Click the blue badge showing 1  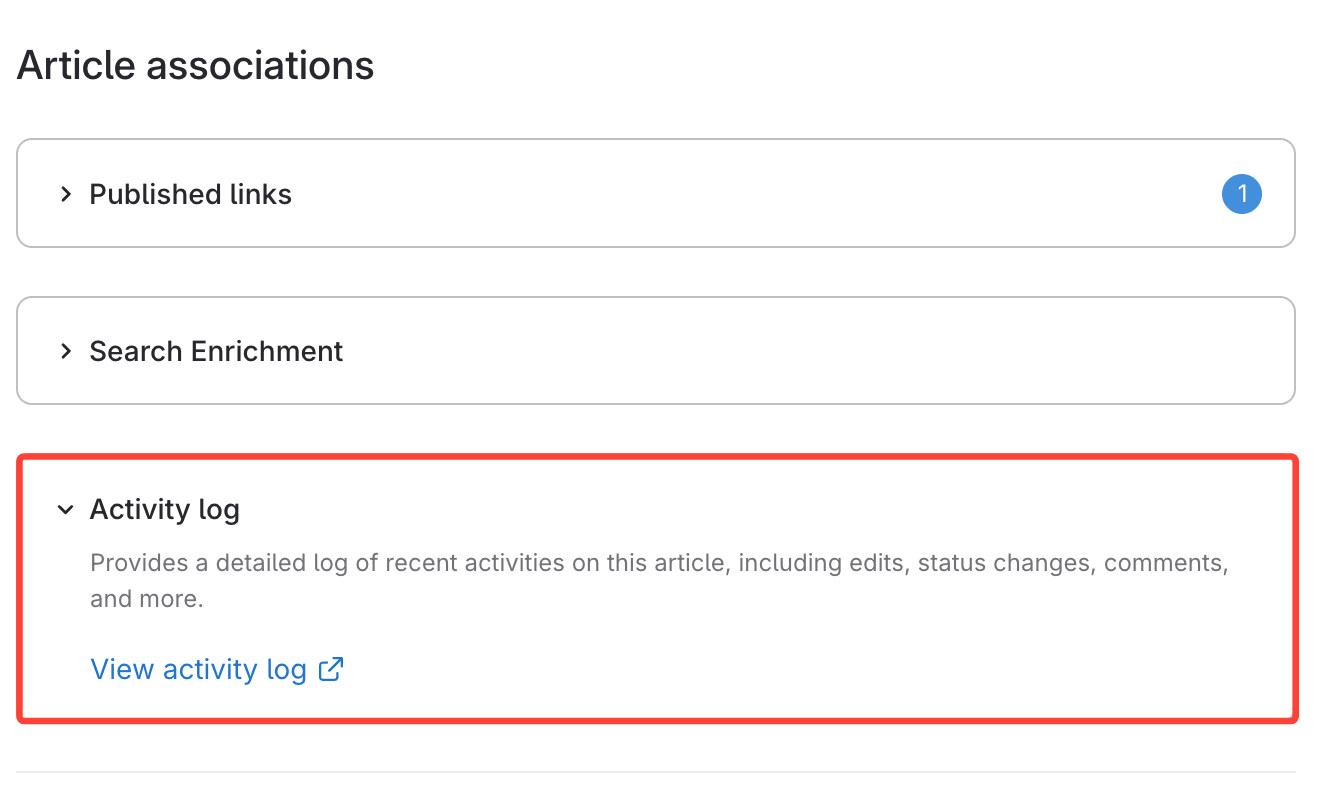click(x=1241, y=194)
